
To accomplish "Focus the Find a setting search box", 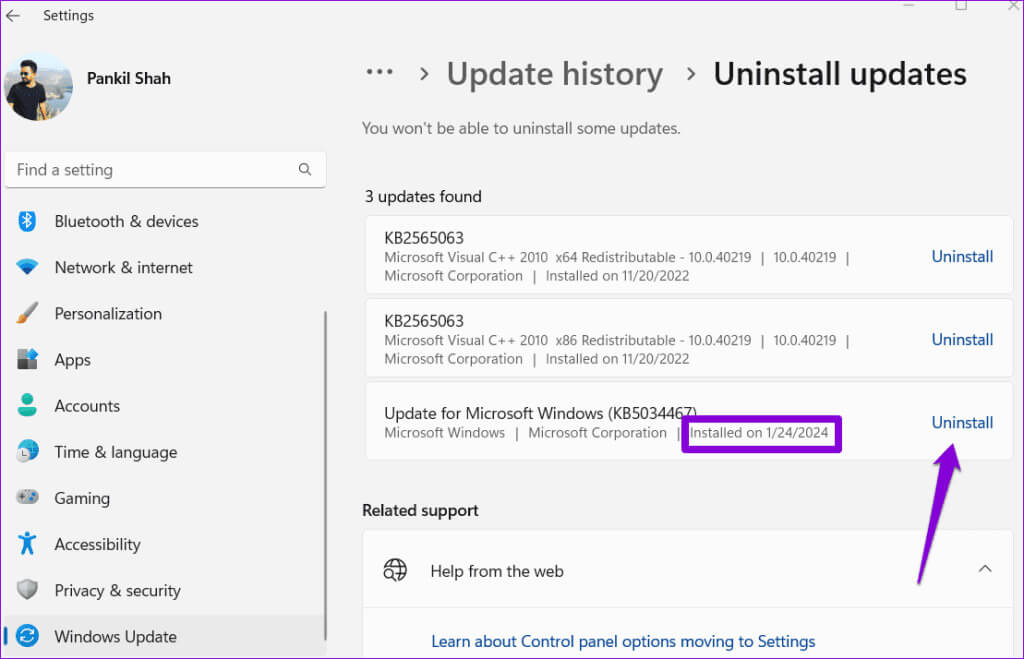I will (165, 170).
